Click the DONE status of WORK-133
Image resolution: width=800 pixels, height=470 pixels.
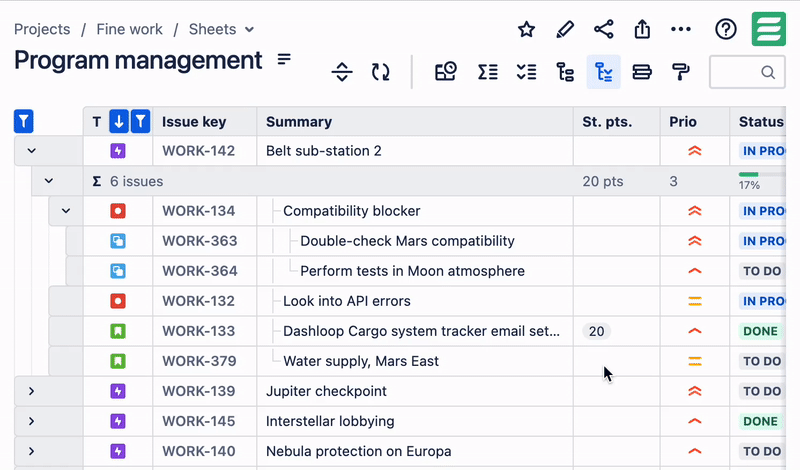760,331
